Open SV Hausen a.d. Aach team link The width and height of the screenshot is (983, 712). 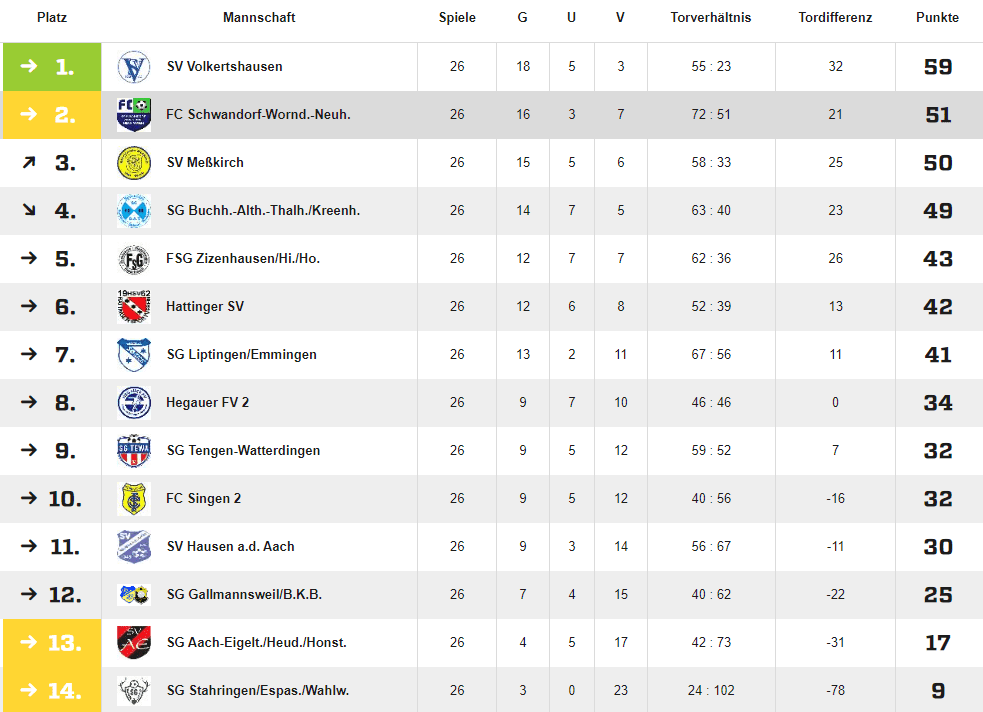click(230, 547)
